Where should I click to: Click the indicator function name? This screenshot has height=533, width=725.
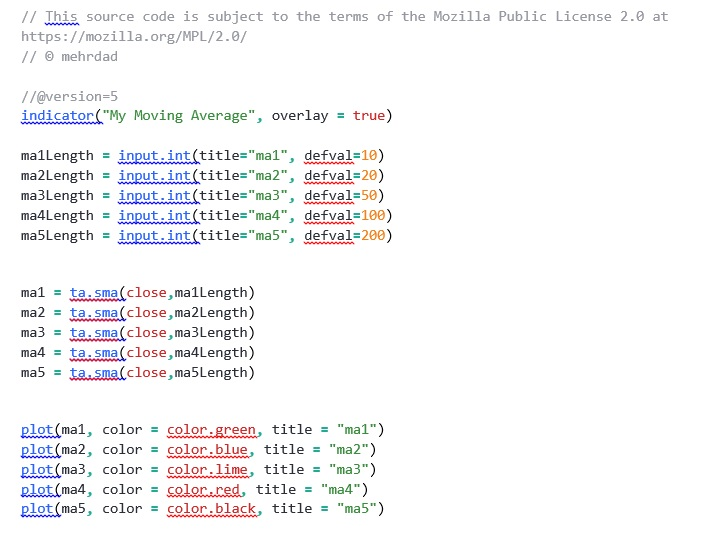pyautogui.click(x=58, y=116)
